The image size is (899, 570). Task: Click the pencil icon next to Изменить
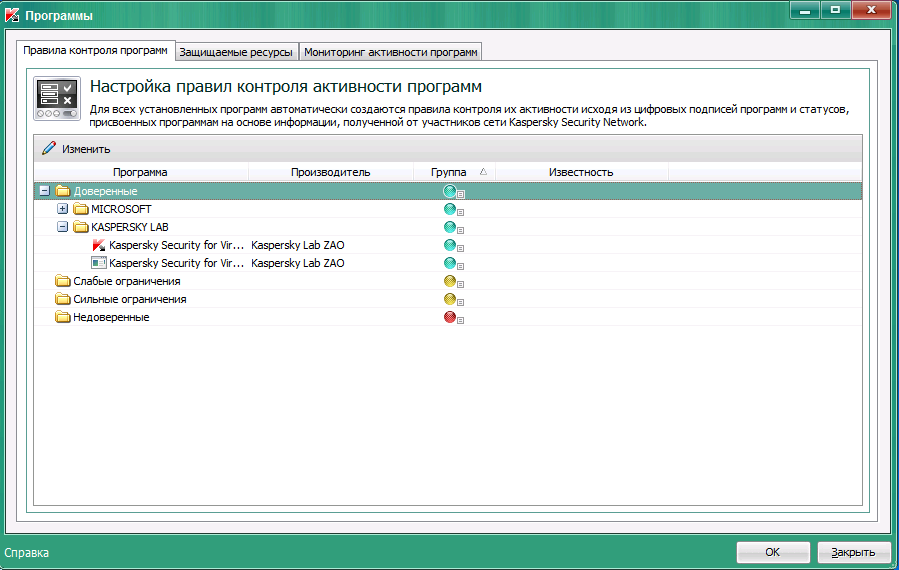click(49, 148)
